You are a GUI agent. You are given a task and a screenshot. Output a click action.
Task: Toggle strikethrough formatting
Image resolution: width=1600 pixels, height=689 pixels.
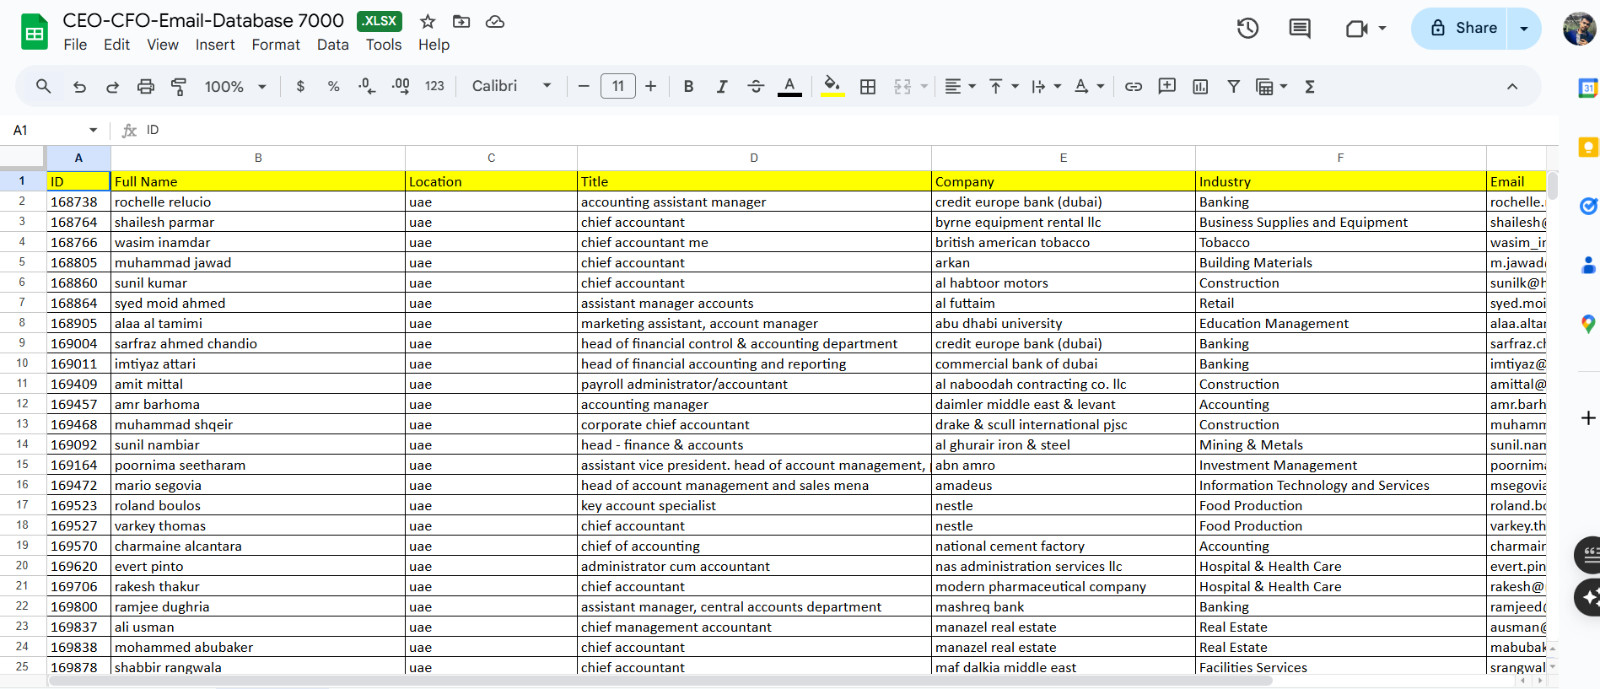coord(756,87)
